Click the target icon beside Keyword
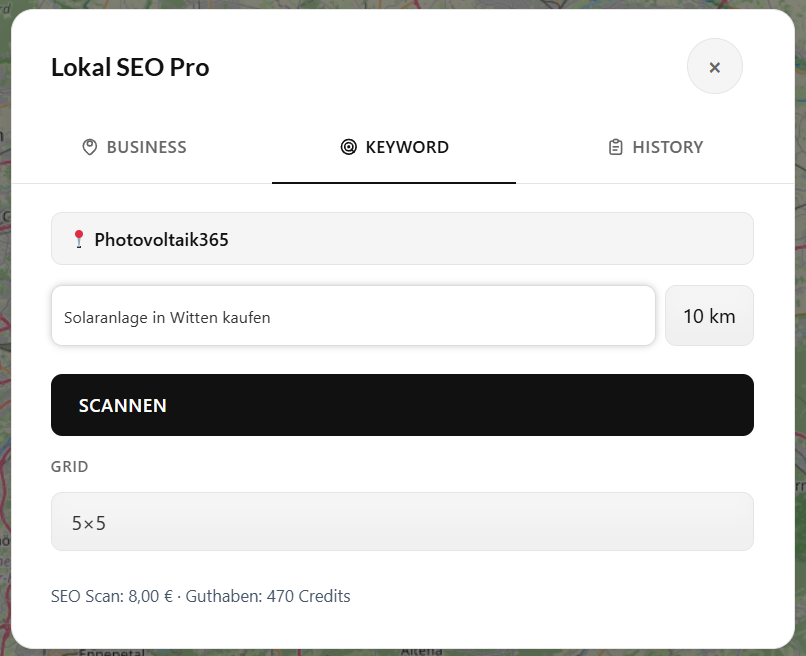Viewport: 806px width, 656px height. point(349,147)
